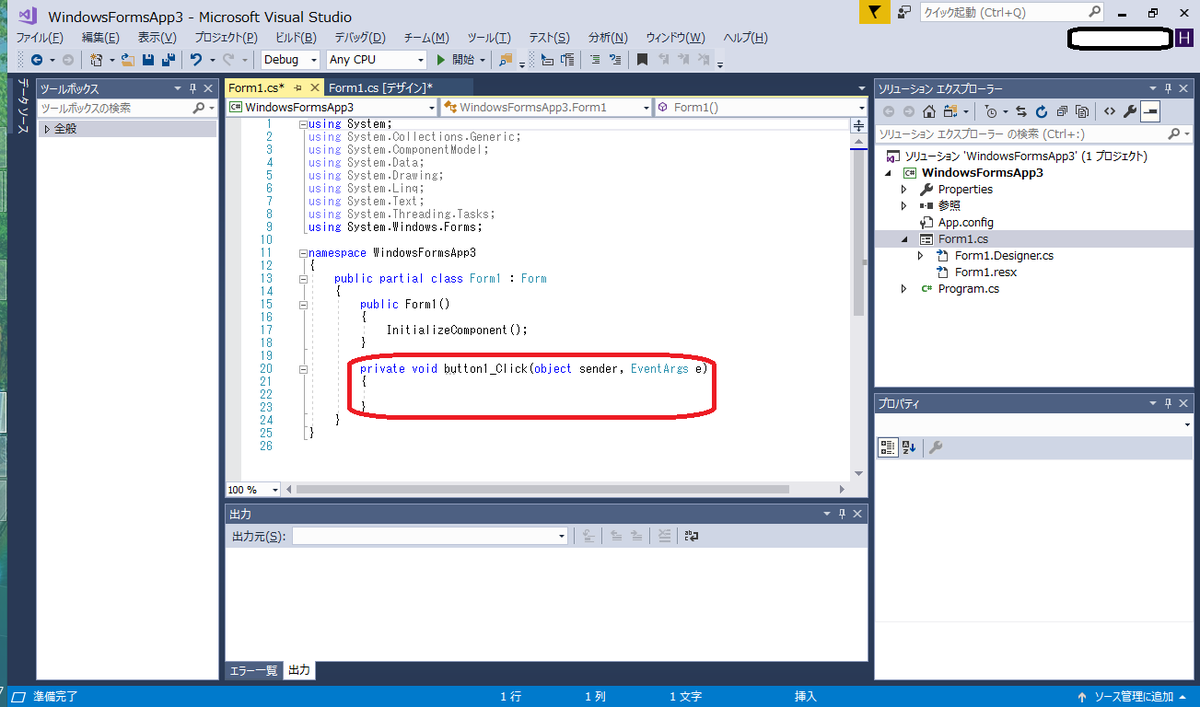Click ソース管理に追加 in status bar
Image resolution: width=1200 pixels, height=707 pixels.
click(x=1134, y=696)
